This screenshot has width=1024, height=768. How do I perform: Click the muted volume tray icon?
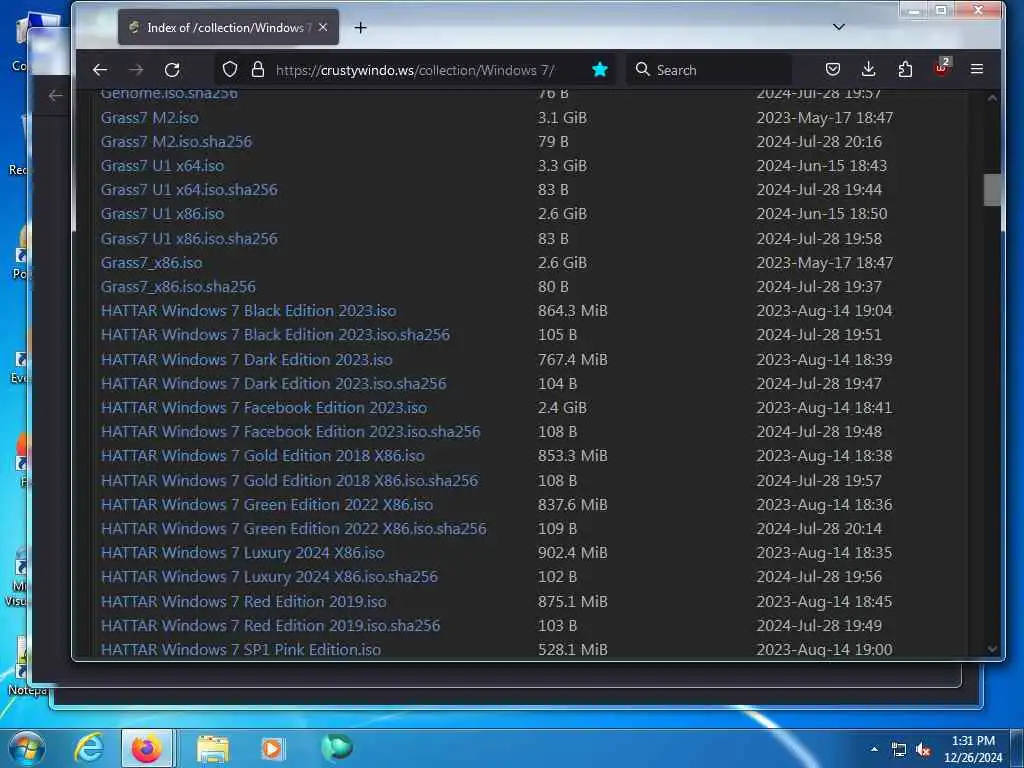point(923,750)
